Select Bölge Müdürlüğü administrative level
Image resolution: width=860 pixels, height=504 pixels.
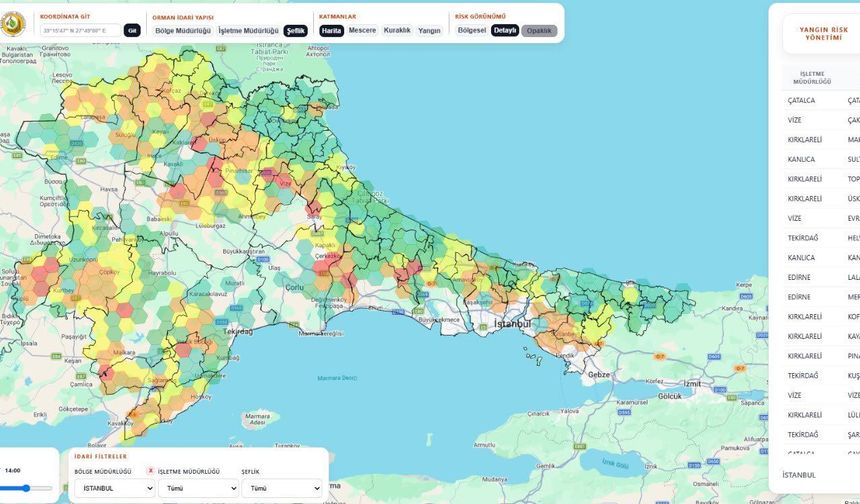tap(183, 31)
